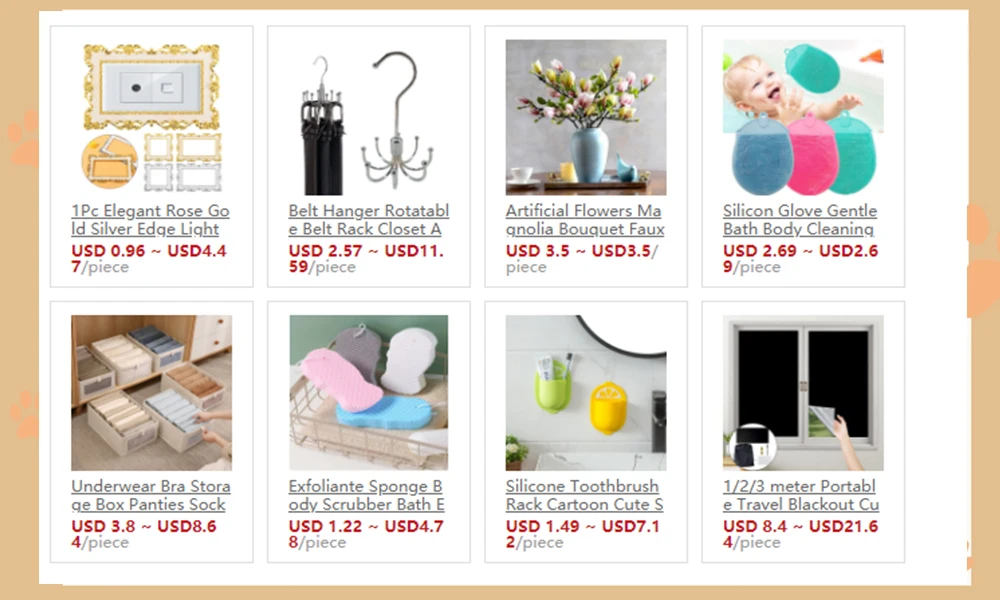Open 'Underwear Bra Storage Box Panties Sock' link
The image size is (1000, 600).
[151, 495]
